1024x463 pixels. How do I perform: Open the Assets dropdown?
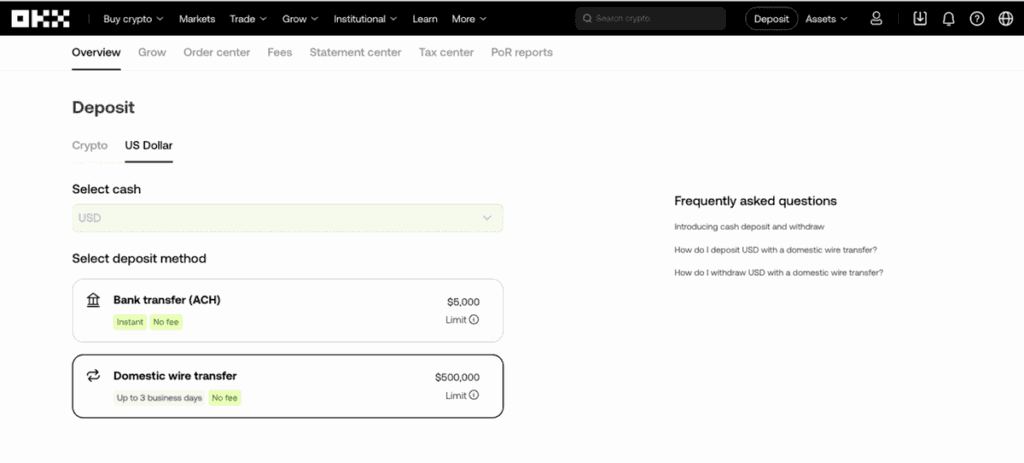(826, 19)
